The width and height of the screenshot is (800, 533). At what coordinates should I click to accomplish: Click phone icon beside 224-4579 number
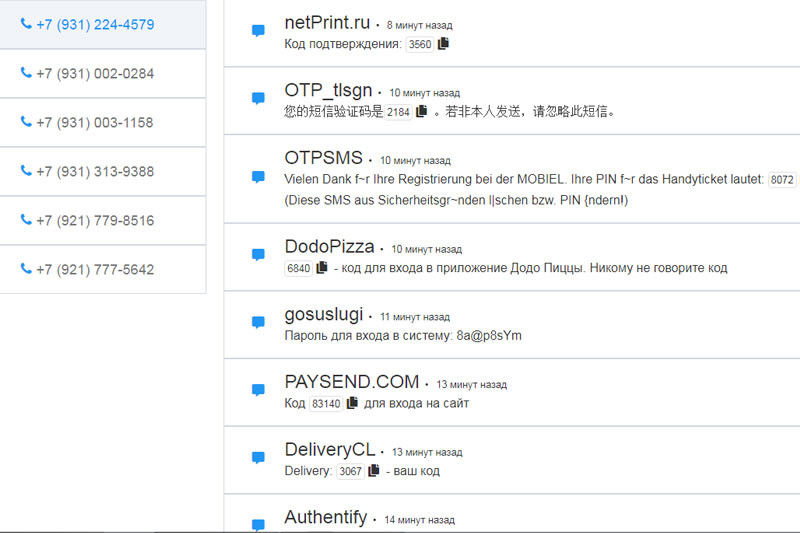pyautogui.click(x=26, y=23)
